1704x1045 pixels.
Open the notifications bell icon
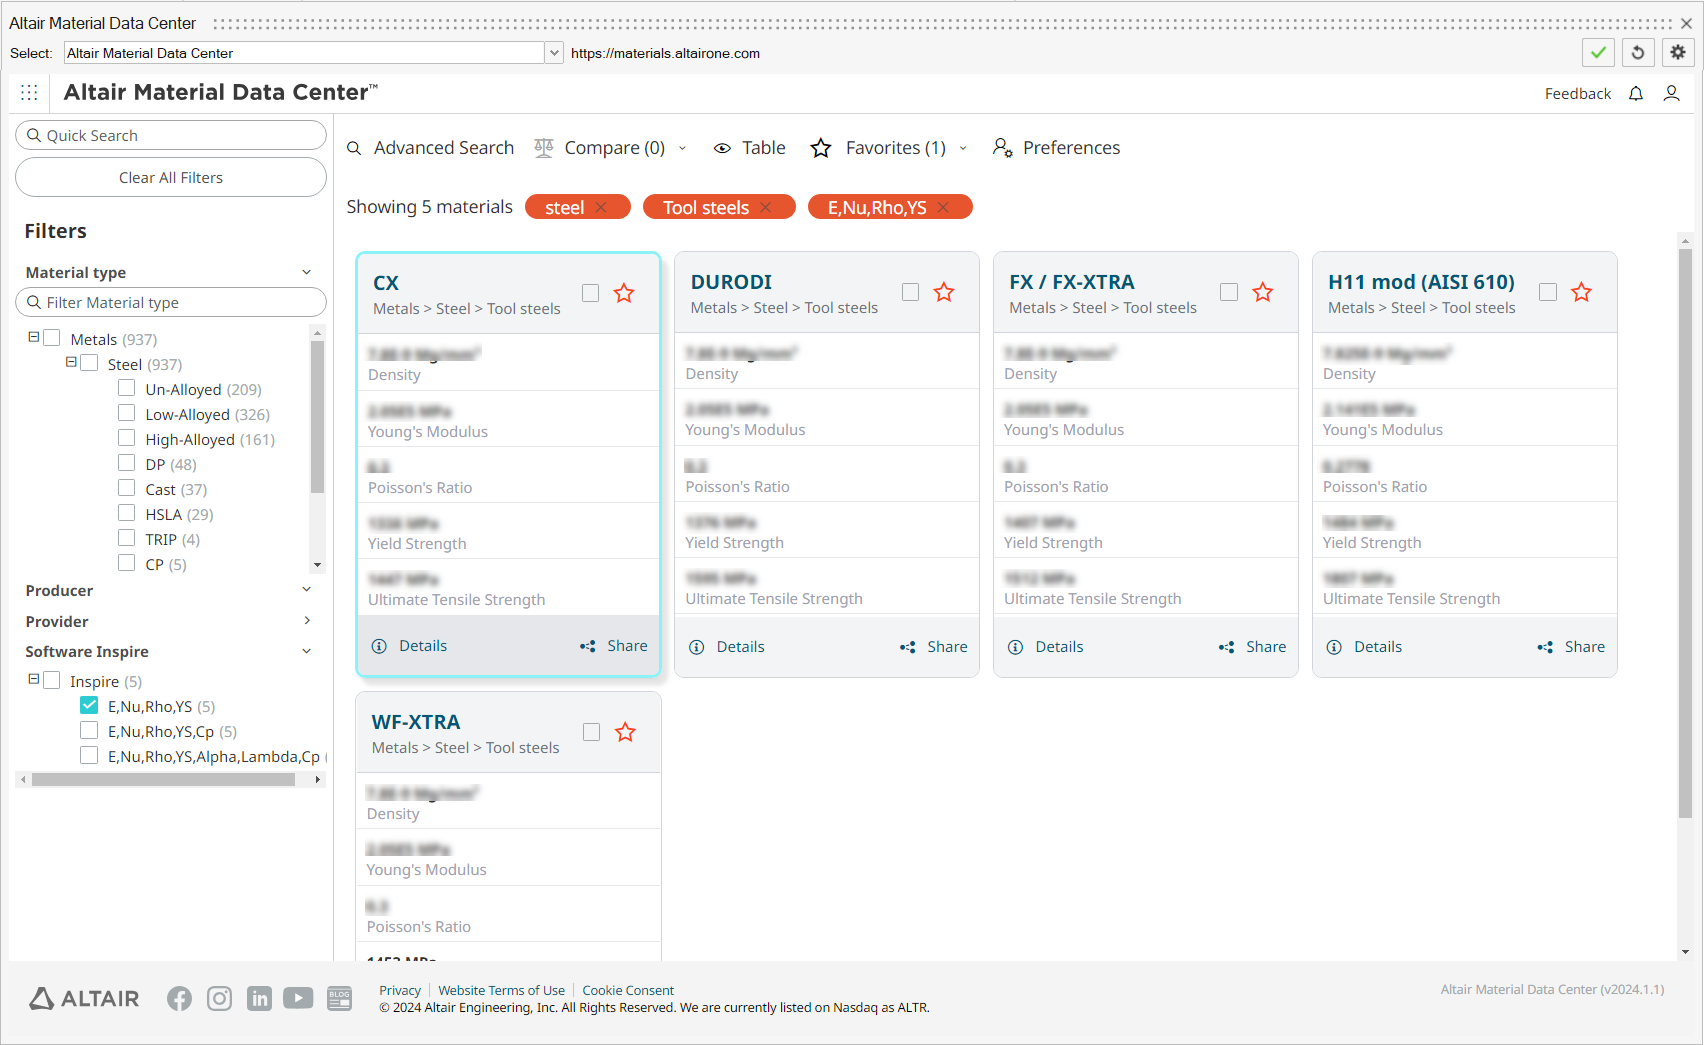1636,93
